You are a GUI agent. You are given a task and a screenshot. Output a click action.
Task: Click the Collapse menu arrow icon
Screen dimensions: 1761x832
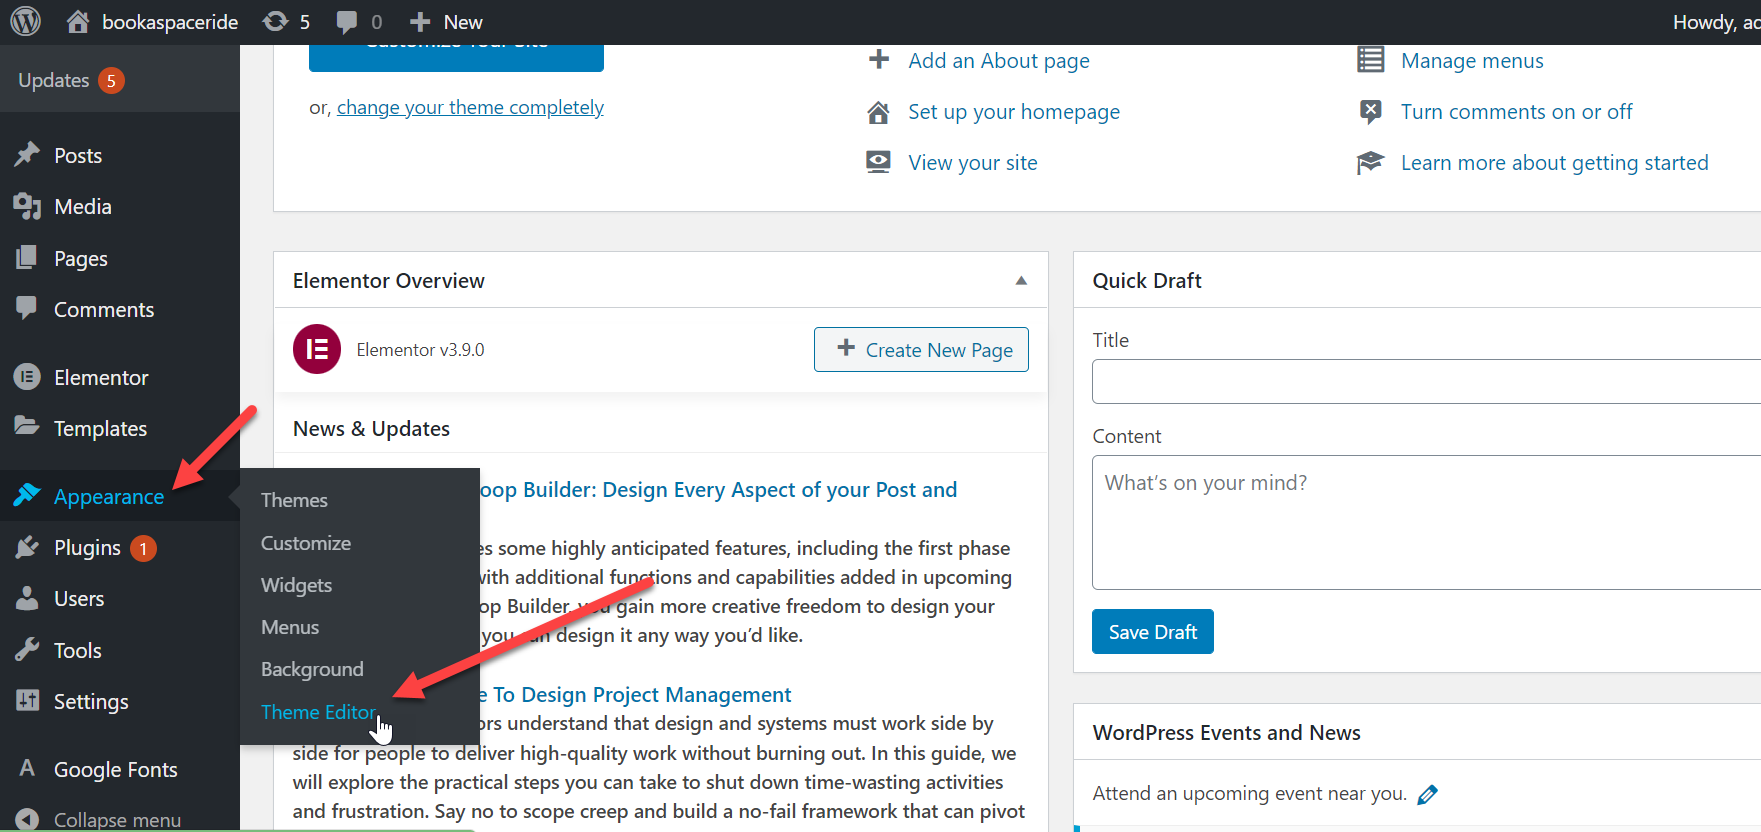tap(27, 819)
